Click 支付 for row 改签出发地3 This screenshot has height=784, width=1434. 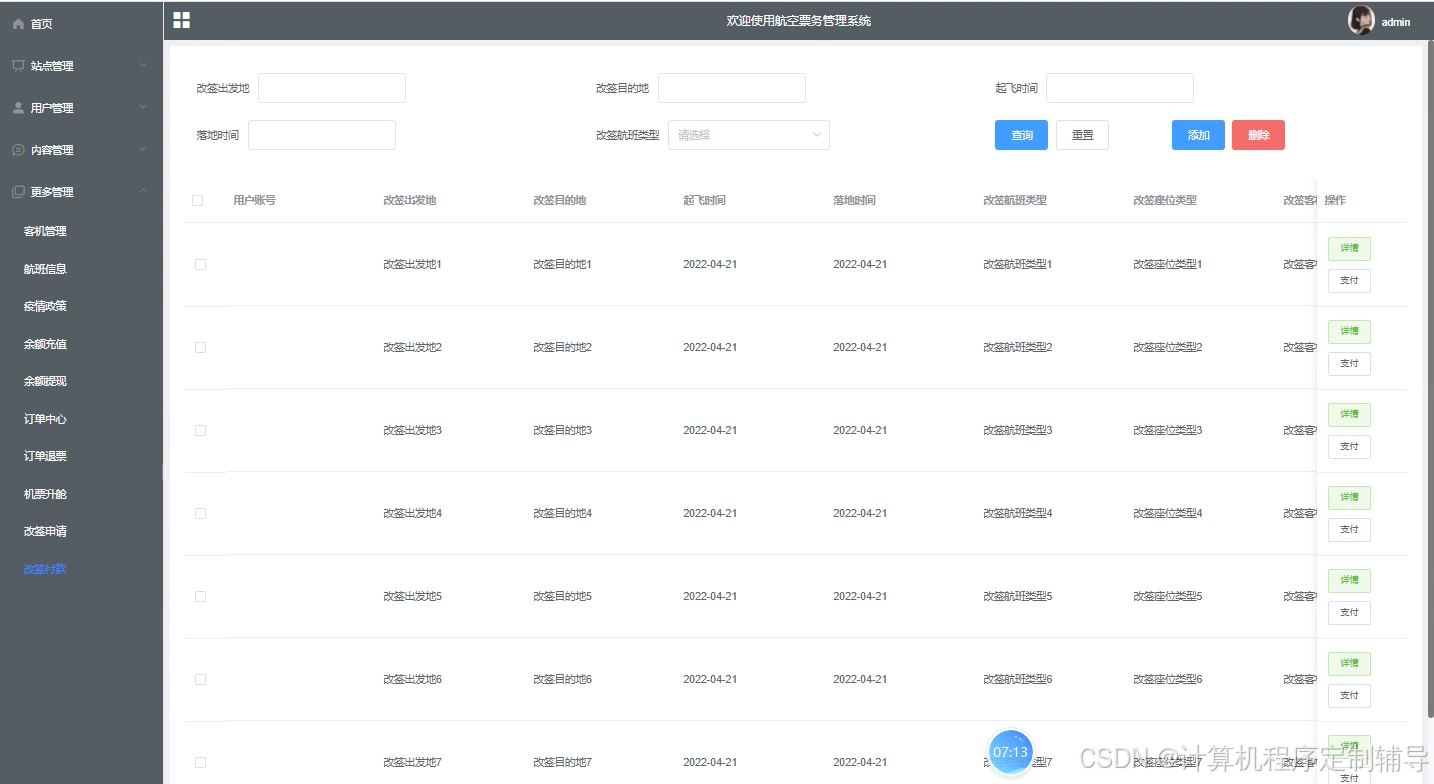click(x=1349, y=447)
